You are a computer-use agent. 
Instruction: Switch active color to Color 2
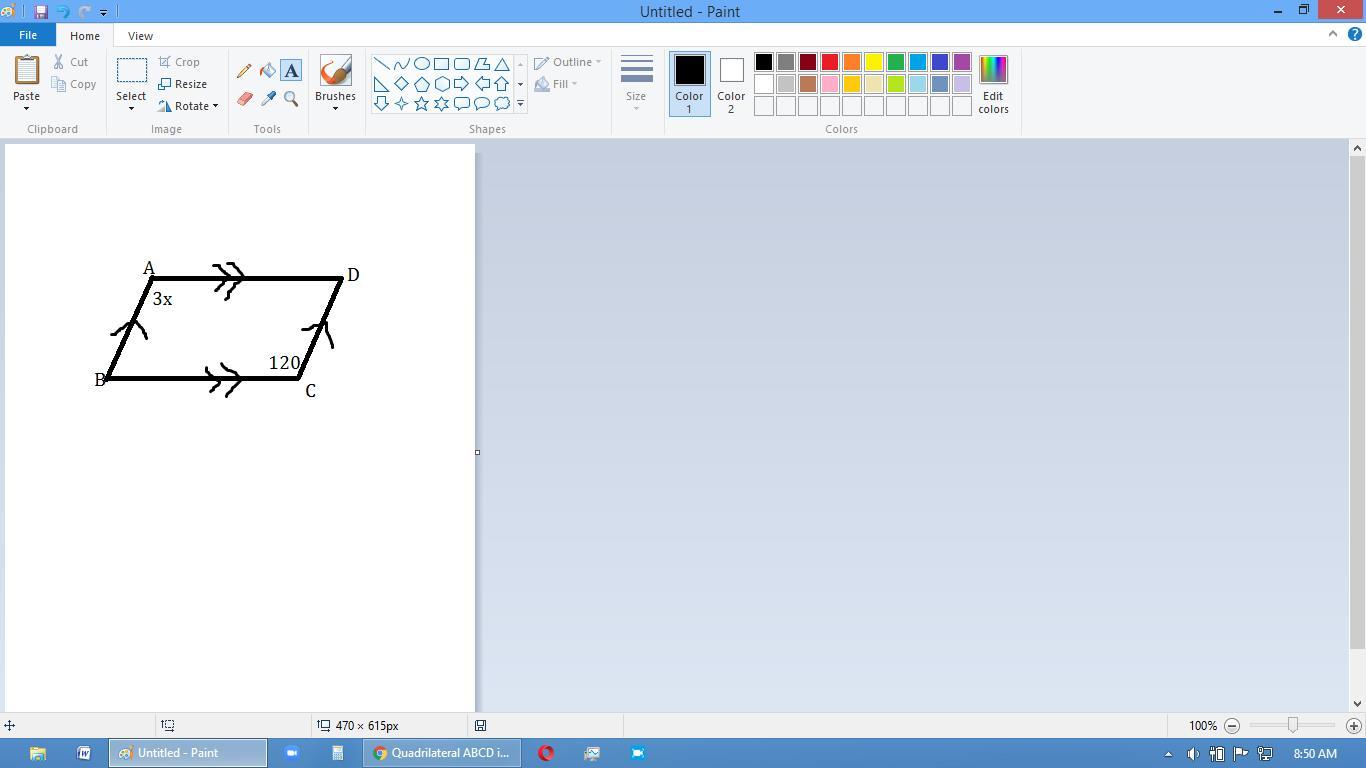[731, 83]
